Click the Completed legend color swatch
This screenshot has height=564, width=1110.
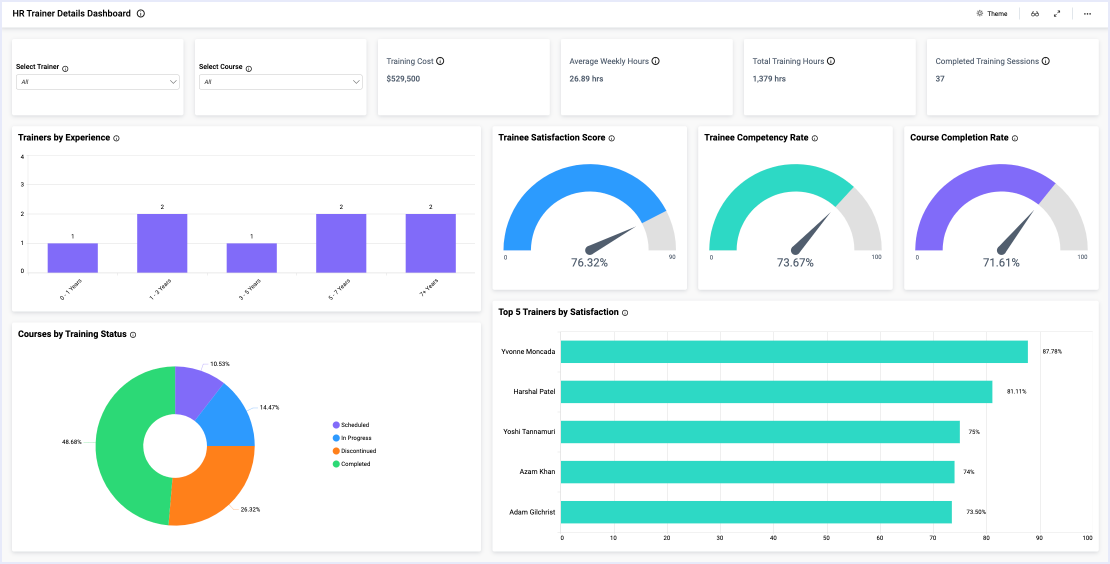tap(336, 464)
